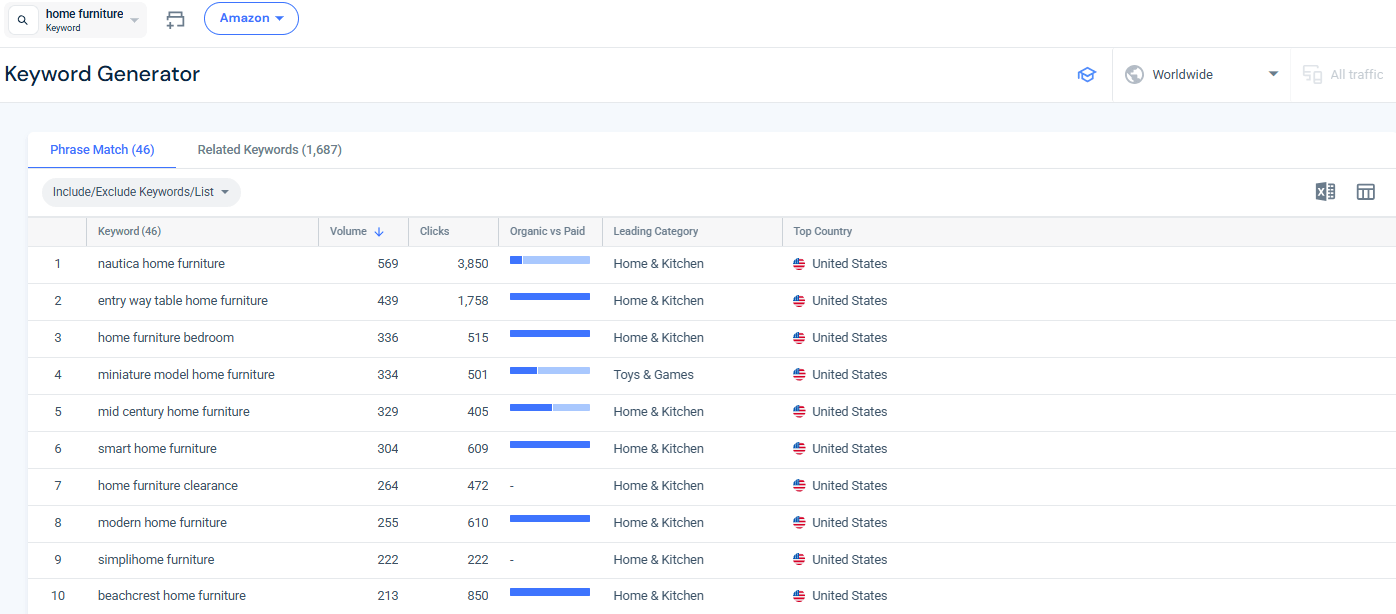Select keyword entry way table home furniture
The width and height of the screenshot is (1396, 614).
tap(183, 301)
